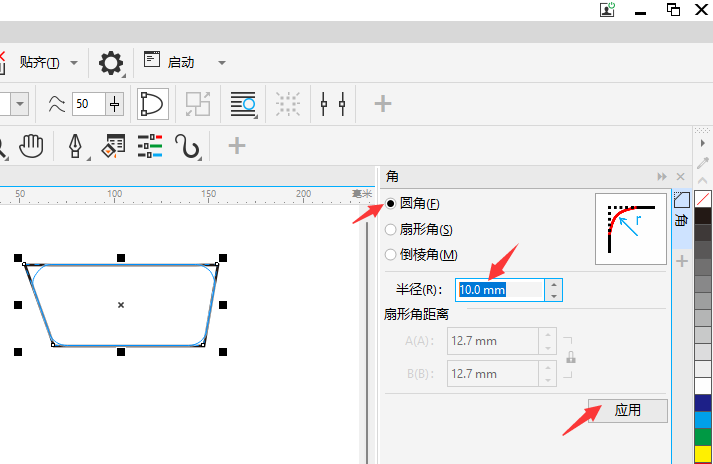713x464 pixels.
Task: Select the Scallop (扇形角) radio option
Action: 390,230
